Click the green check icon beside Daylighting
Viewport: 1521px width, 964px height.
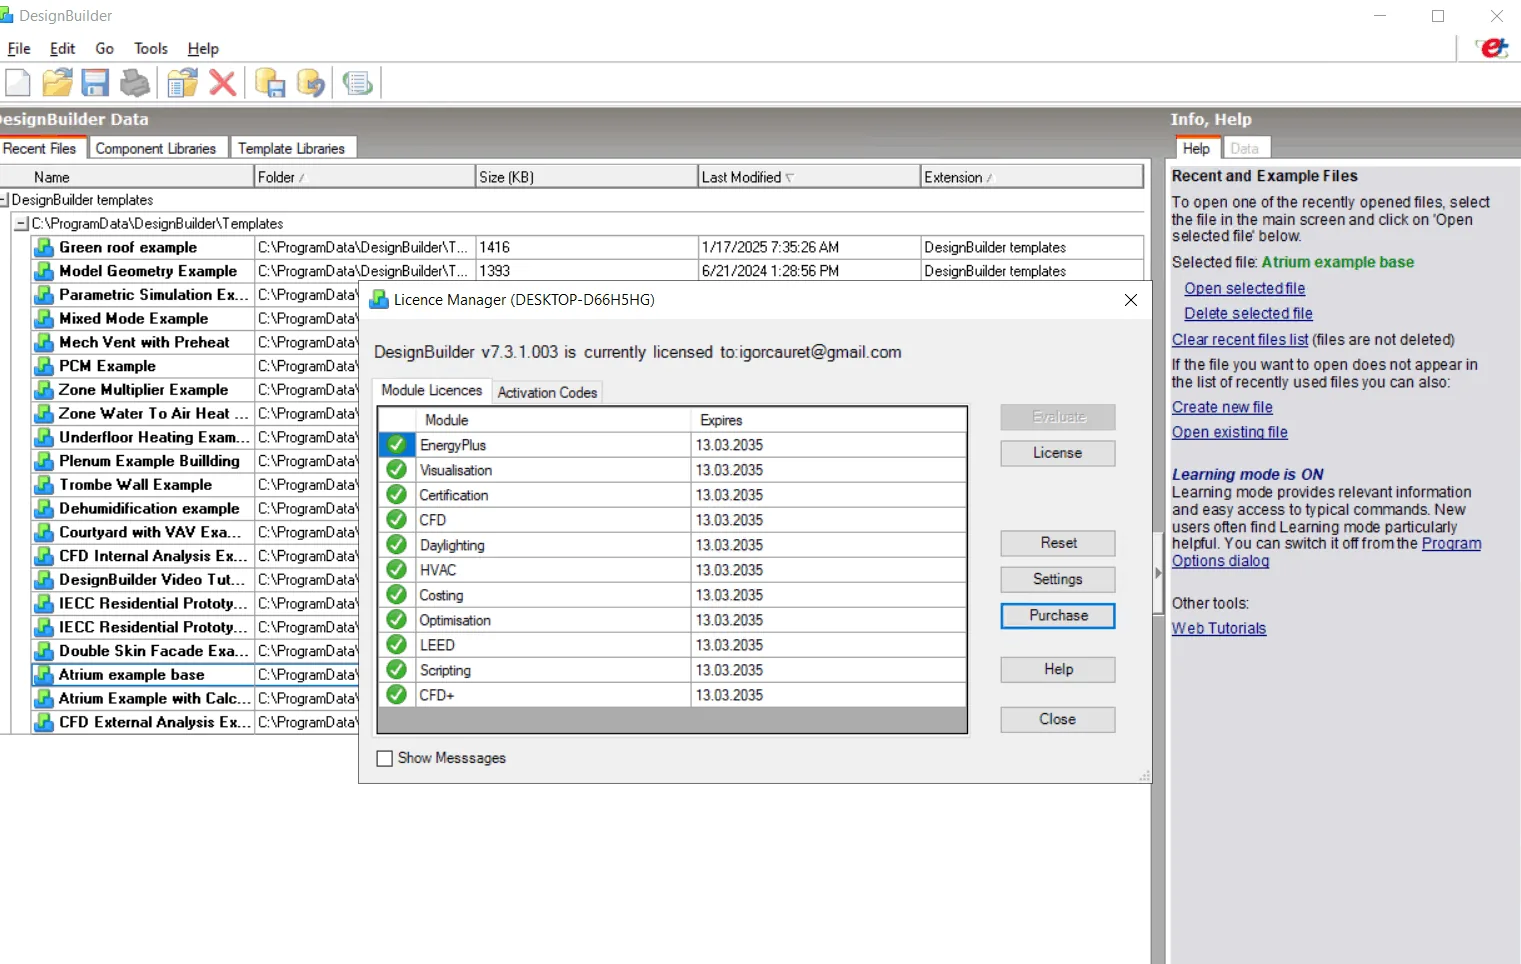click(397, 545)
